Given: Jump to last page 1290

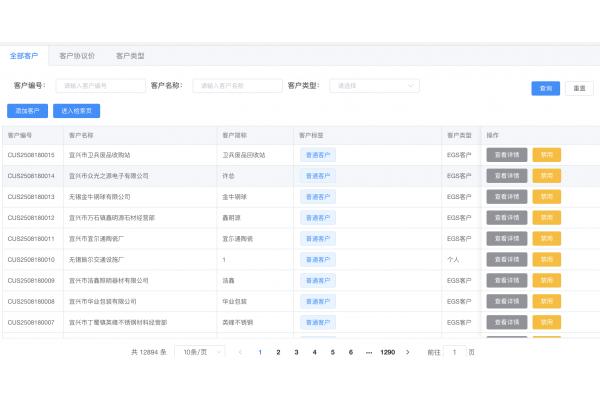Looking at the screenshot, I should tap(387, 352).
